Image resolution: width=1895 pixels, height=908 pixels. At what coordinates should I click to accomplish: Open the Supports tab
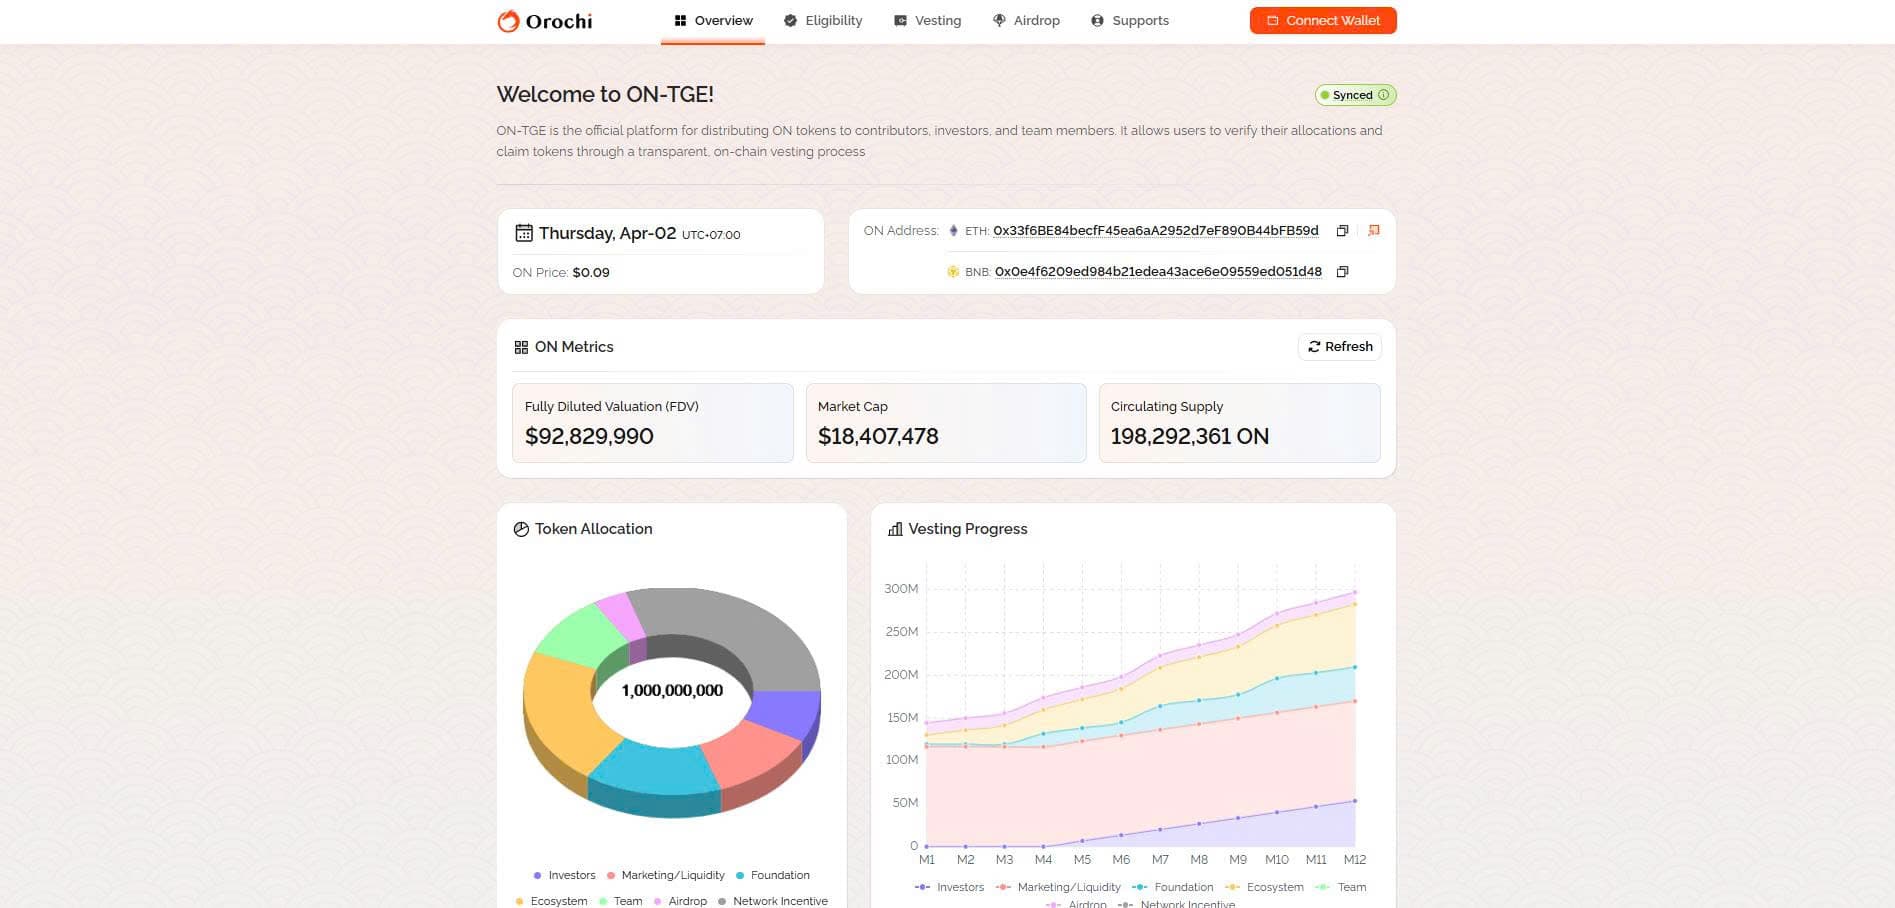tap(1130, 21)
